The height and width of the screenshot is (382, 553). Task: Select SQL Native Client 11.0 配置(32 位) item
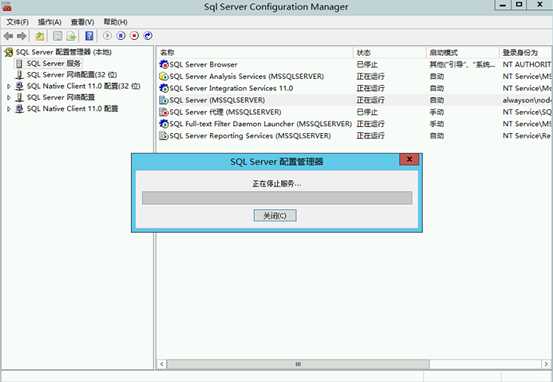point(84,86)
